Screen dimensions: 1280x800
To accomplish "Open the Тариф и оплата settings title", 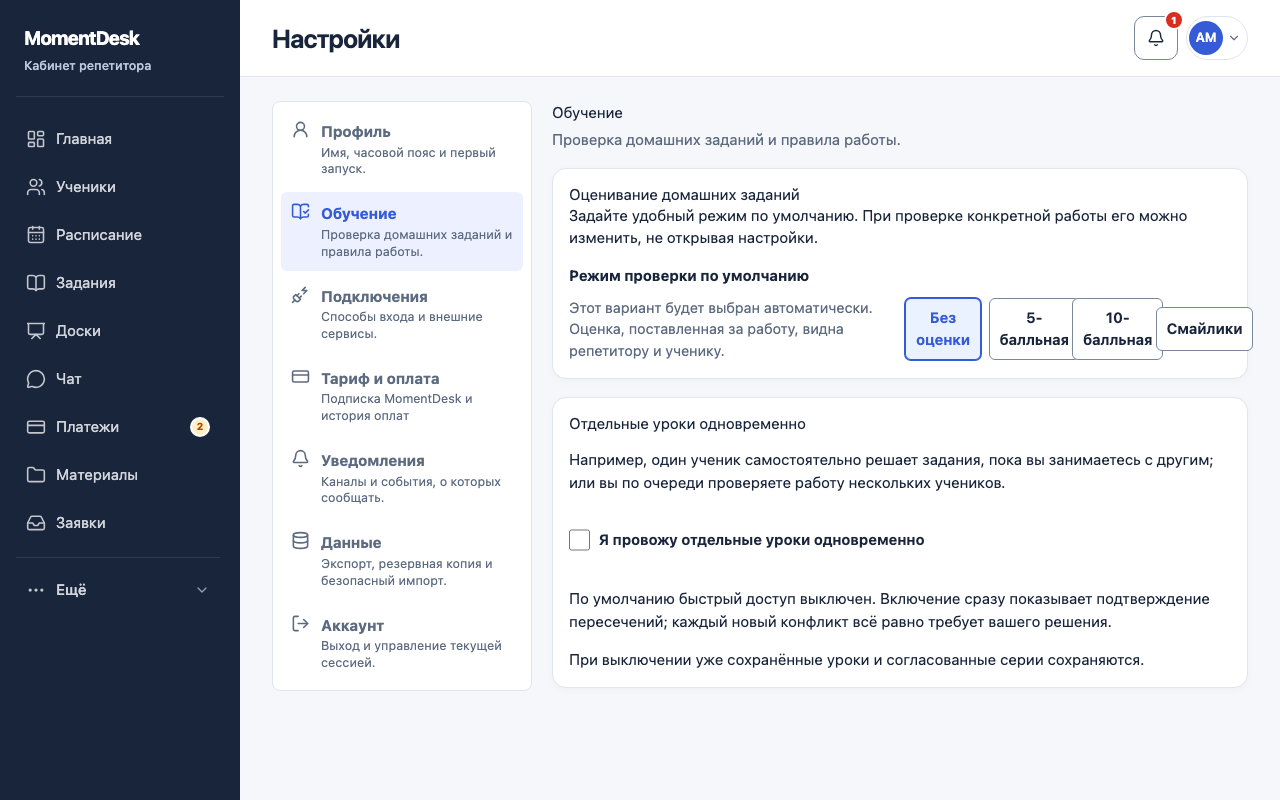I will click(380, 379).
